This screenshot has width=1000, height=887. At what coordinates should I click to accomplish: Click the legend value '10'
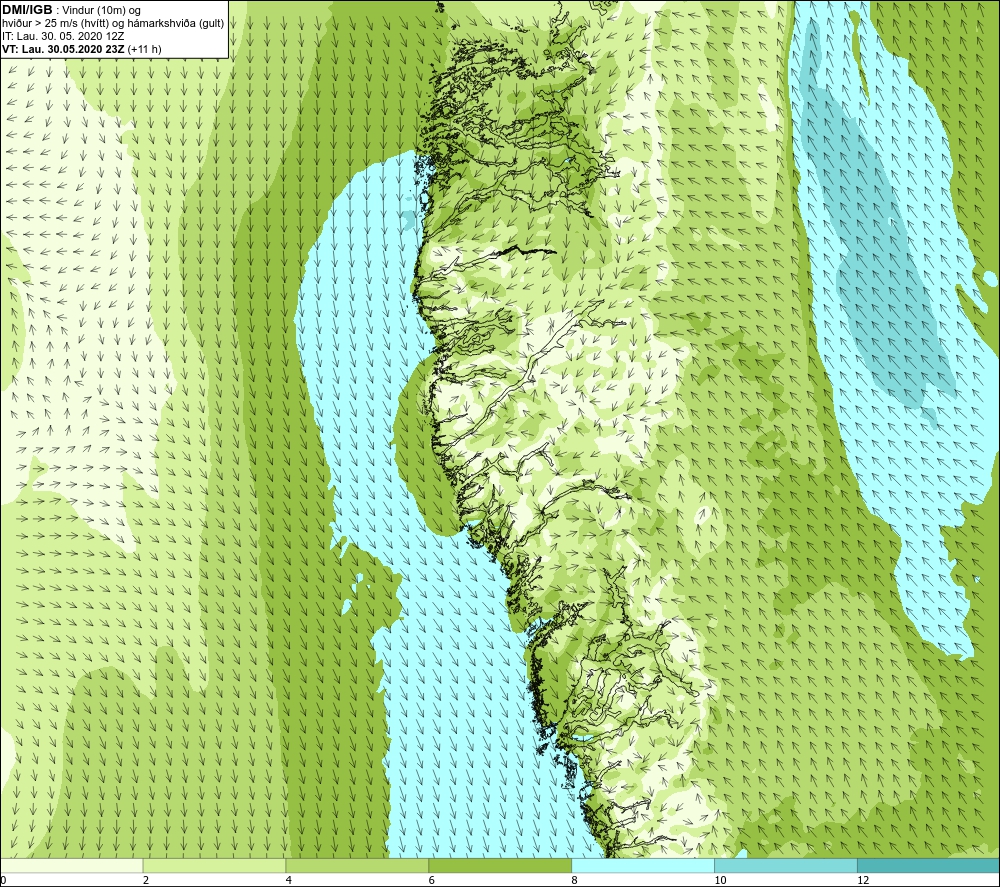pos(720,880)
